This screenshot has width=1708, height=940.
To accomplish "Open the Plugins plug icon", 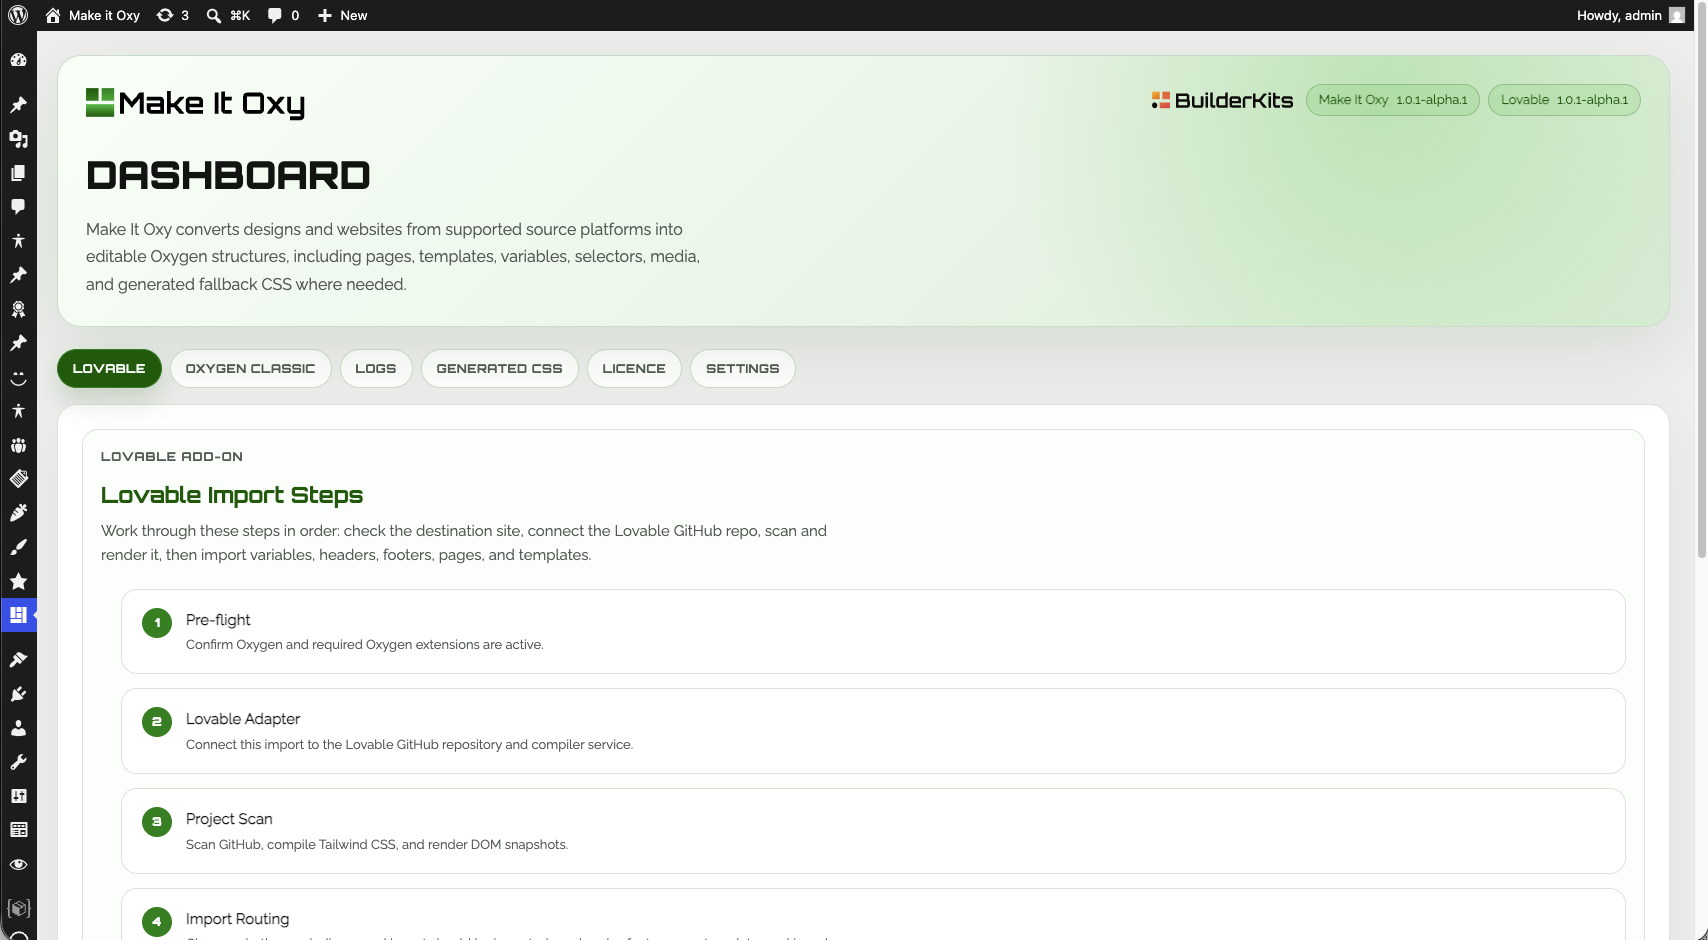I will point(18,694).
